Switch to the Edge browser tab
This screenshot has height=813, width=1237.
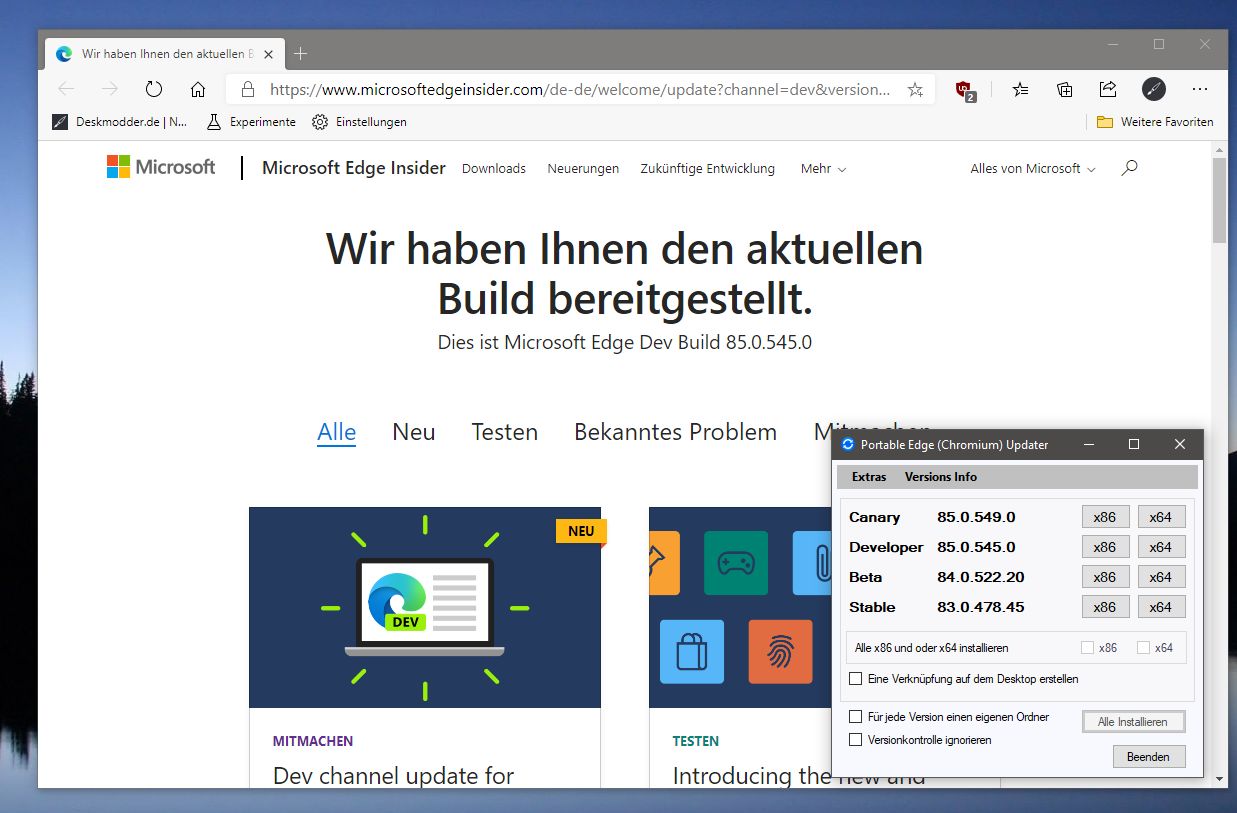pos(165,54)
